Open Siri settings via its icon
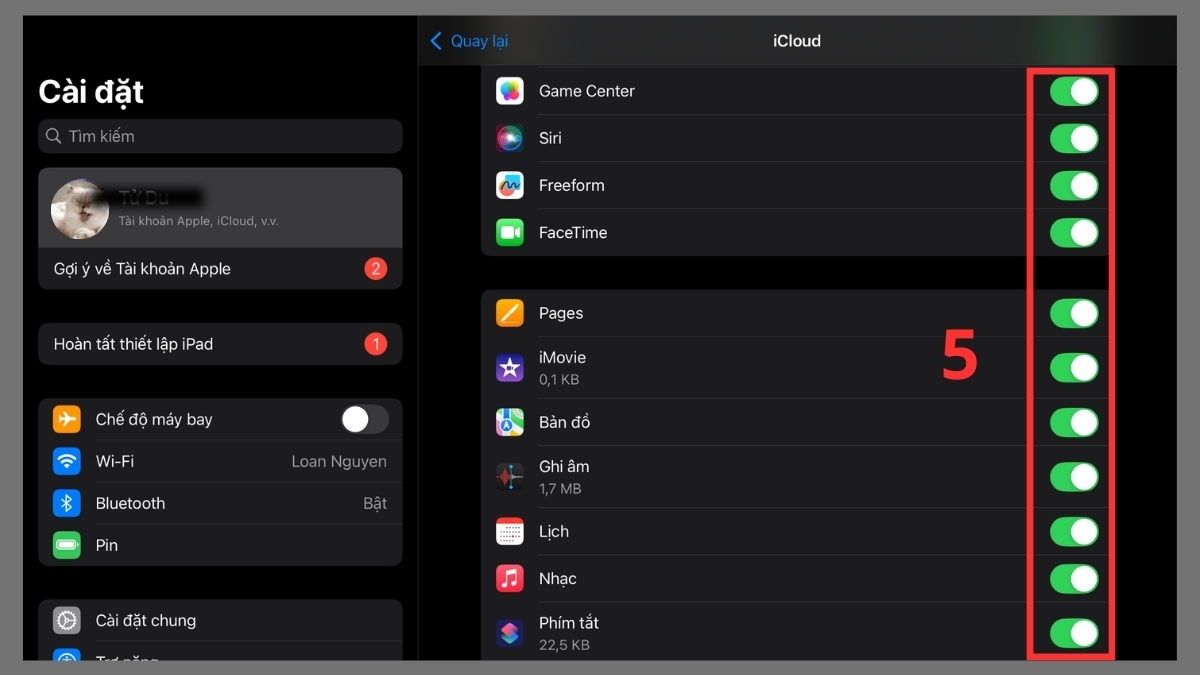 pyautogui.click(x=510, y=138)
